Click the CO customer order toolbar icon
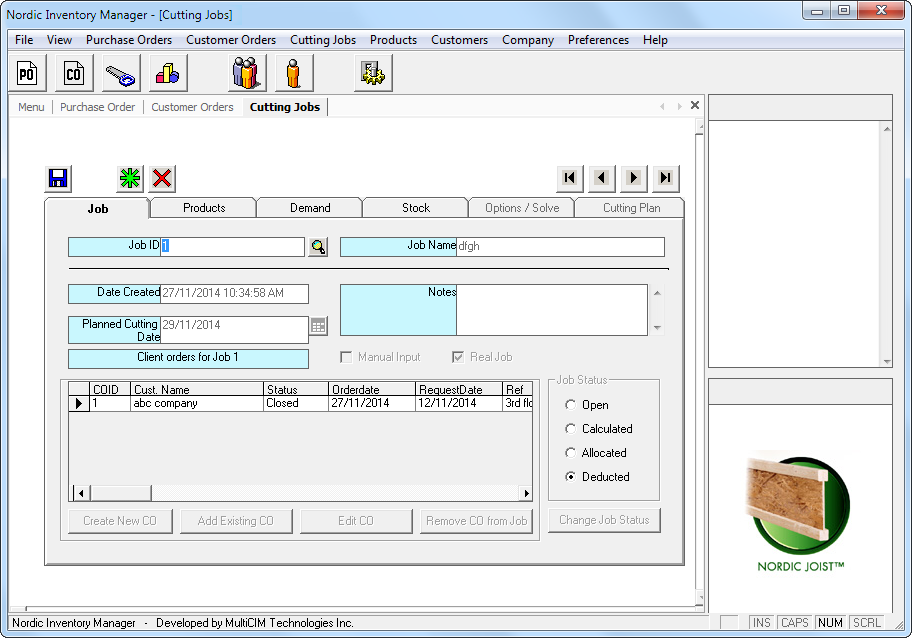912x638 pixels. click(73, 73)
